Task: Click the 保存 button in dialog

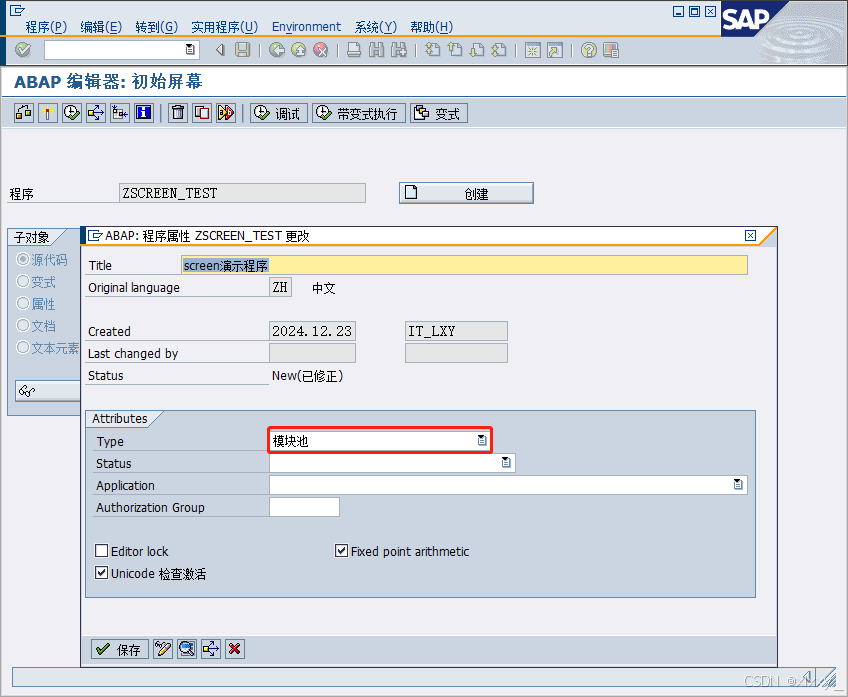Action: pos(120,649)
